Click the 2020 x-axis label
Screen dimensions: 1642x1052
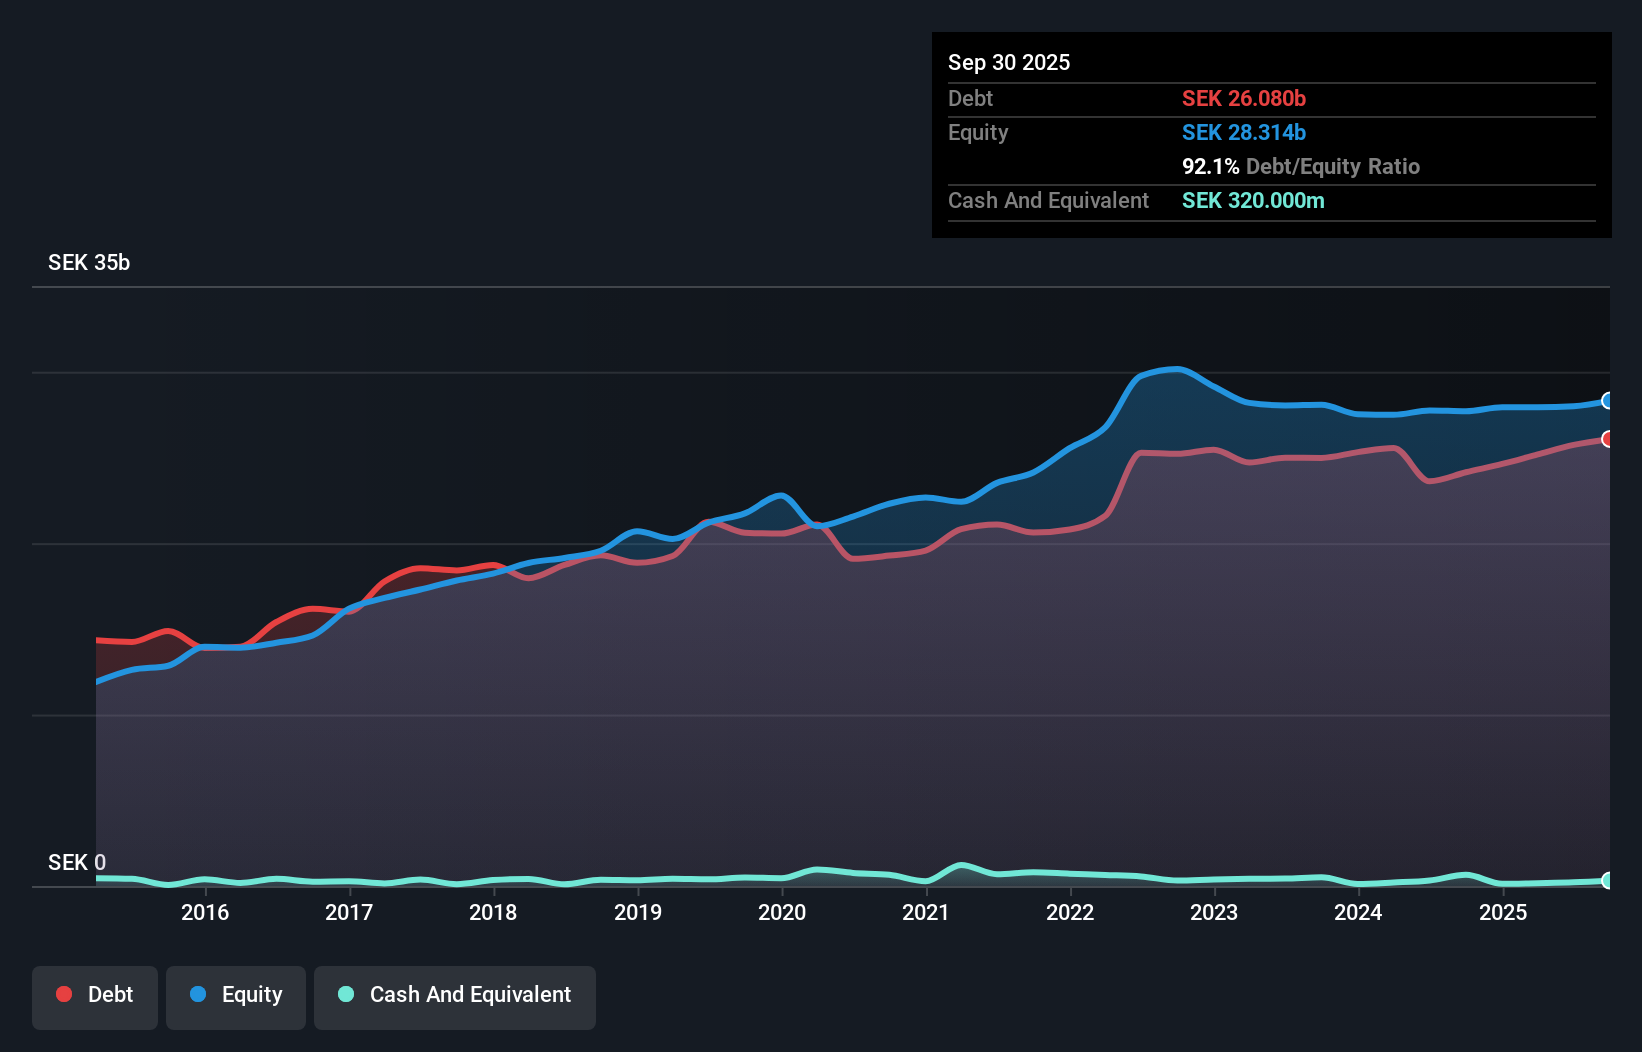click(x=782, y=912)
